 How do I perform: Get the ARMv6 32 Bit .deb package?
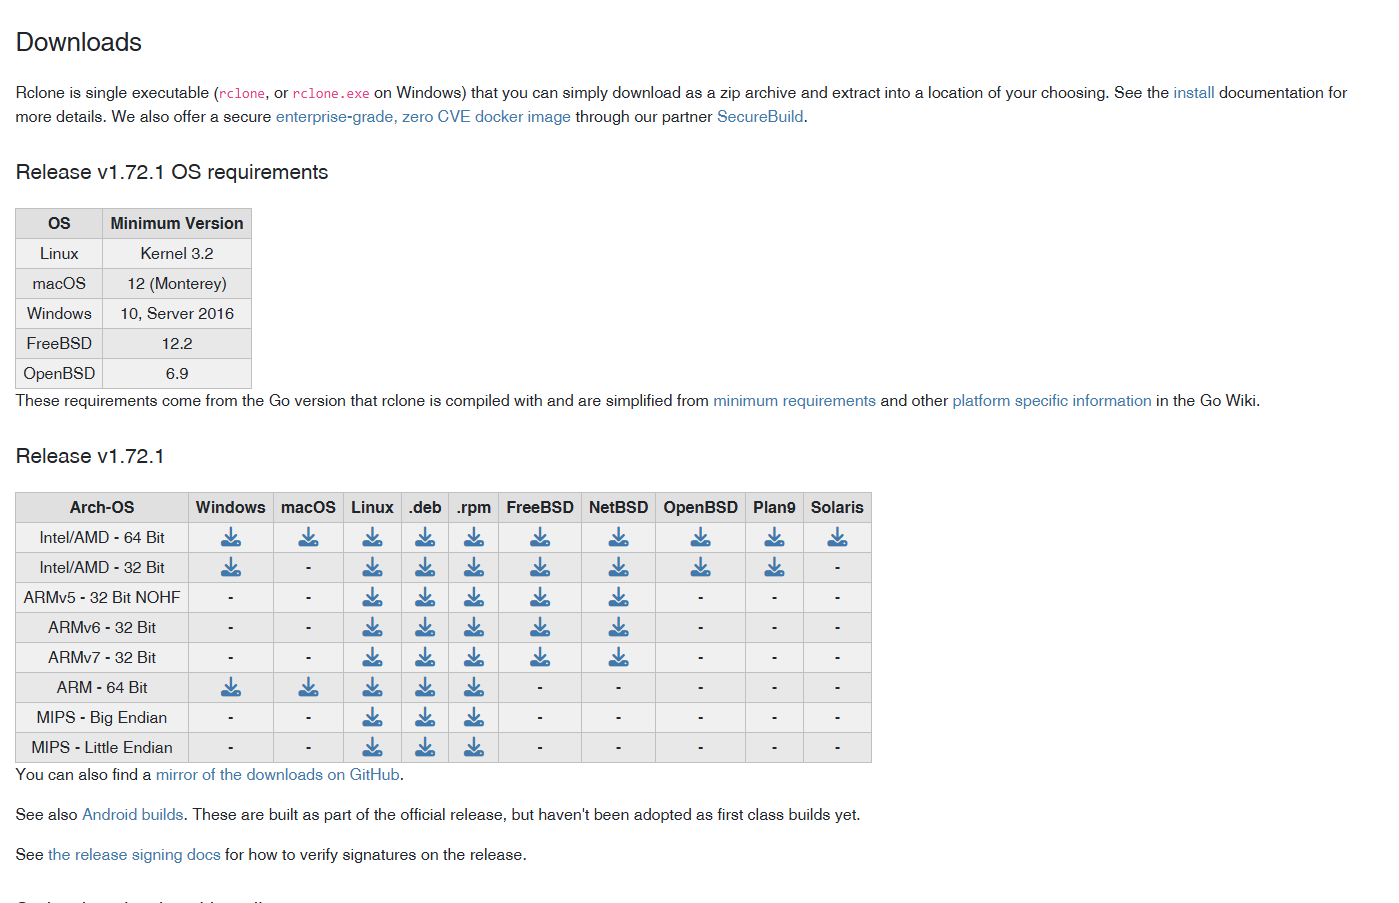pyautogui.click(x=425, y=627)
